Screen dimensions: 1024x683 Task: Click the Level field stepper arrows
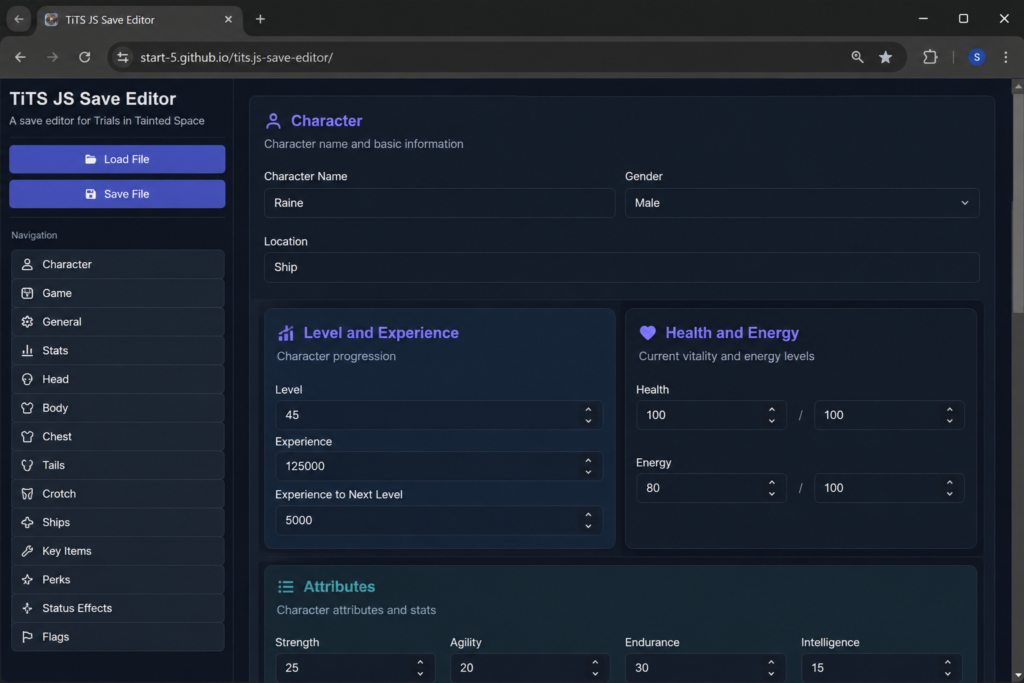tap(588, 415)
